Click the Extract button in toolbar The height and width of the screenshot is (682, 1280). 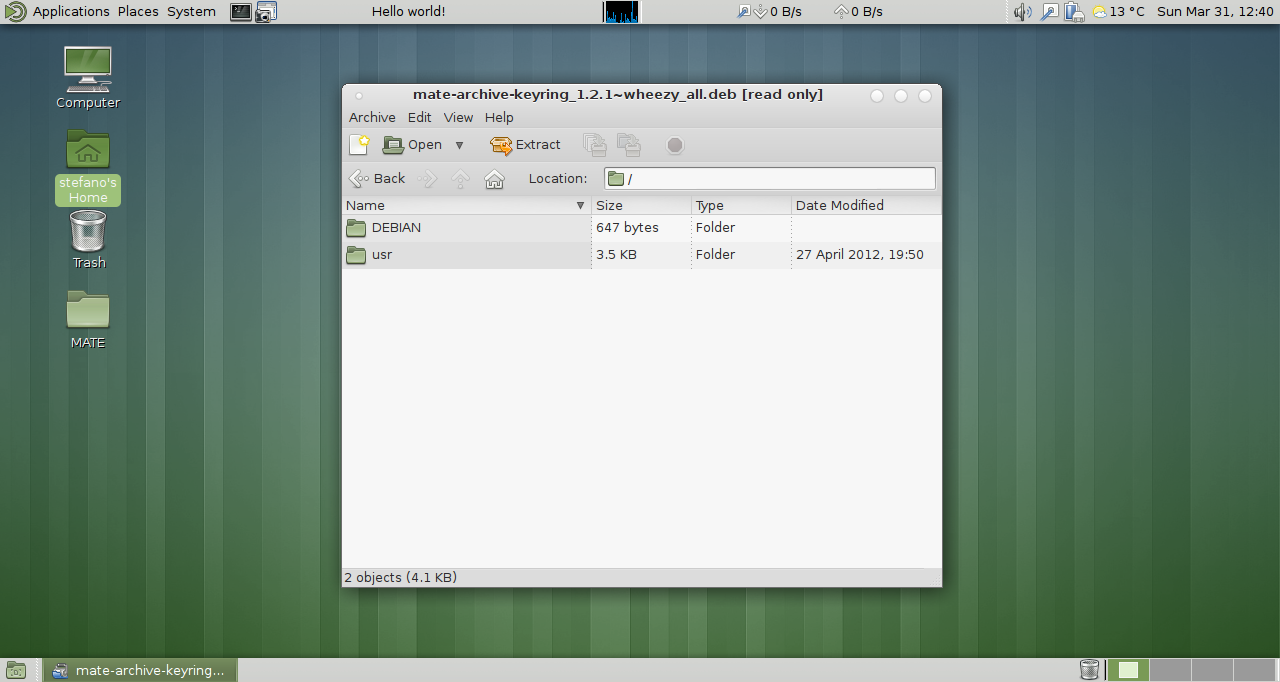point(525,145)
